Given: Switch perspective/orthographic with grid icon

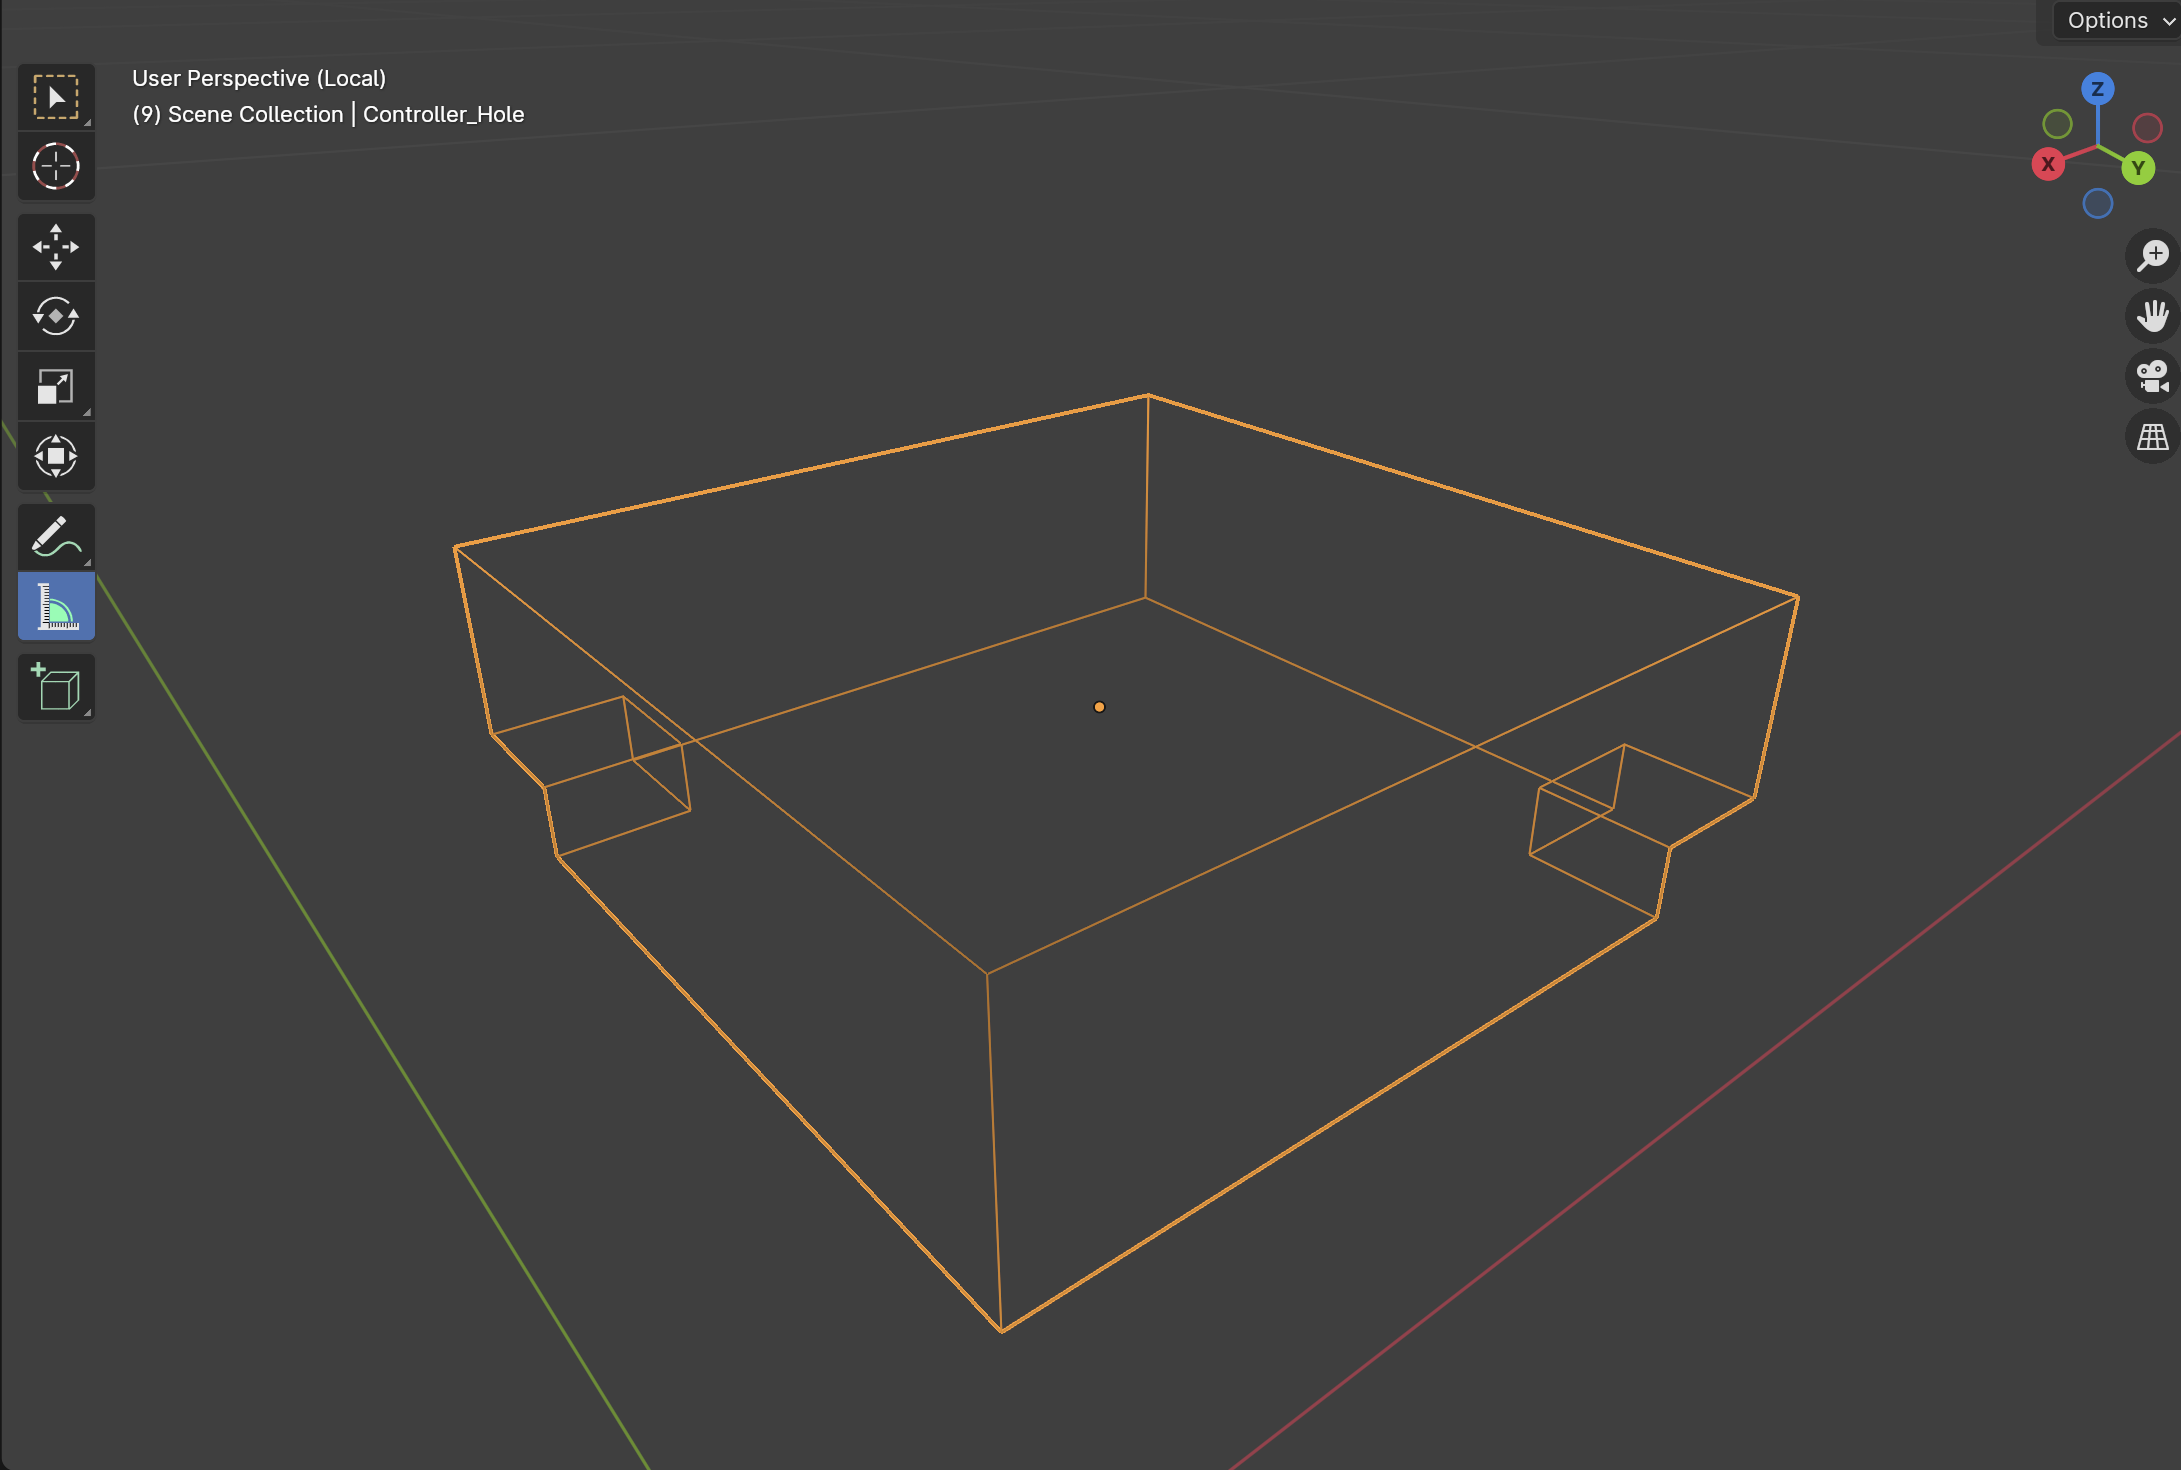Looking at the screenshot, I should pyautogui.click(x=2152, y=437).
